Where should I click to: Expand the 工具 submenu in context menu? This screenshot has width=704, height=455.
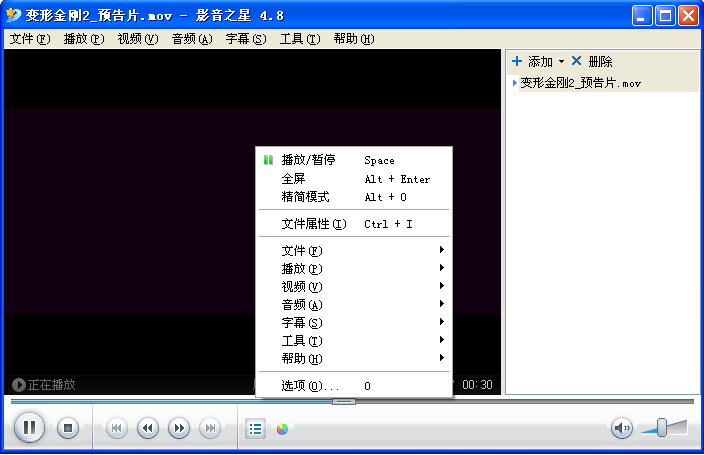pos(302,341)
